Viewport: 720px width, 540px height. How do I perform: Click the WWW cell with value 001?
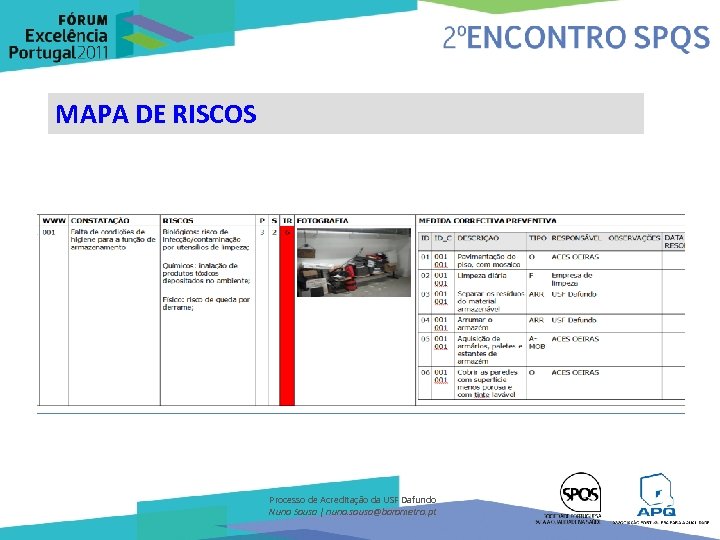[49, 232]
